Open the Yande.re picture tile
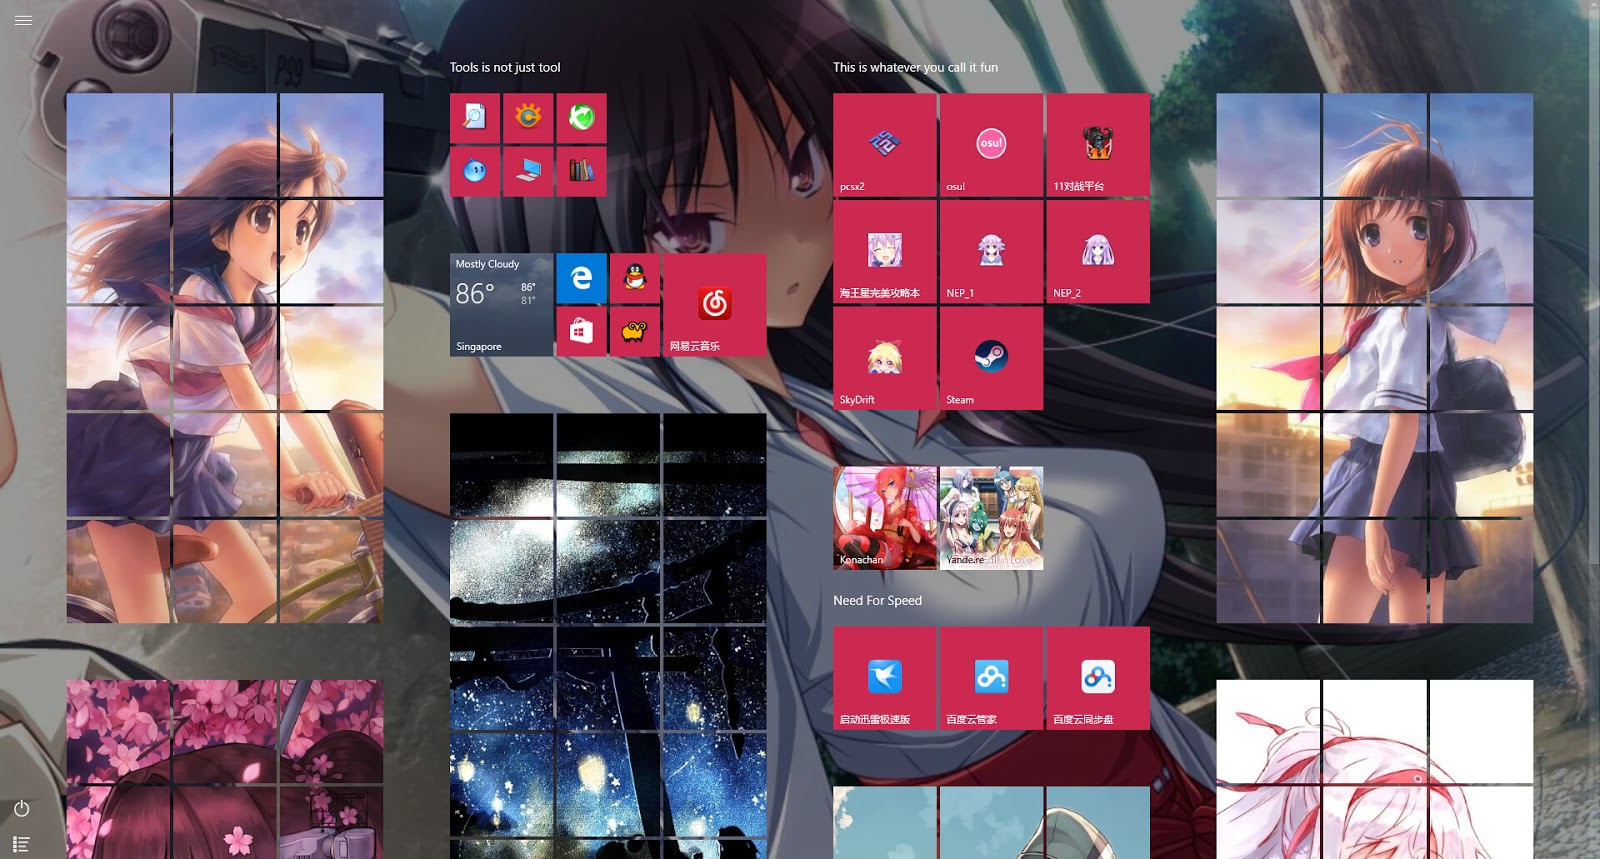 991,518
